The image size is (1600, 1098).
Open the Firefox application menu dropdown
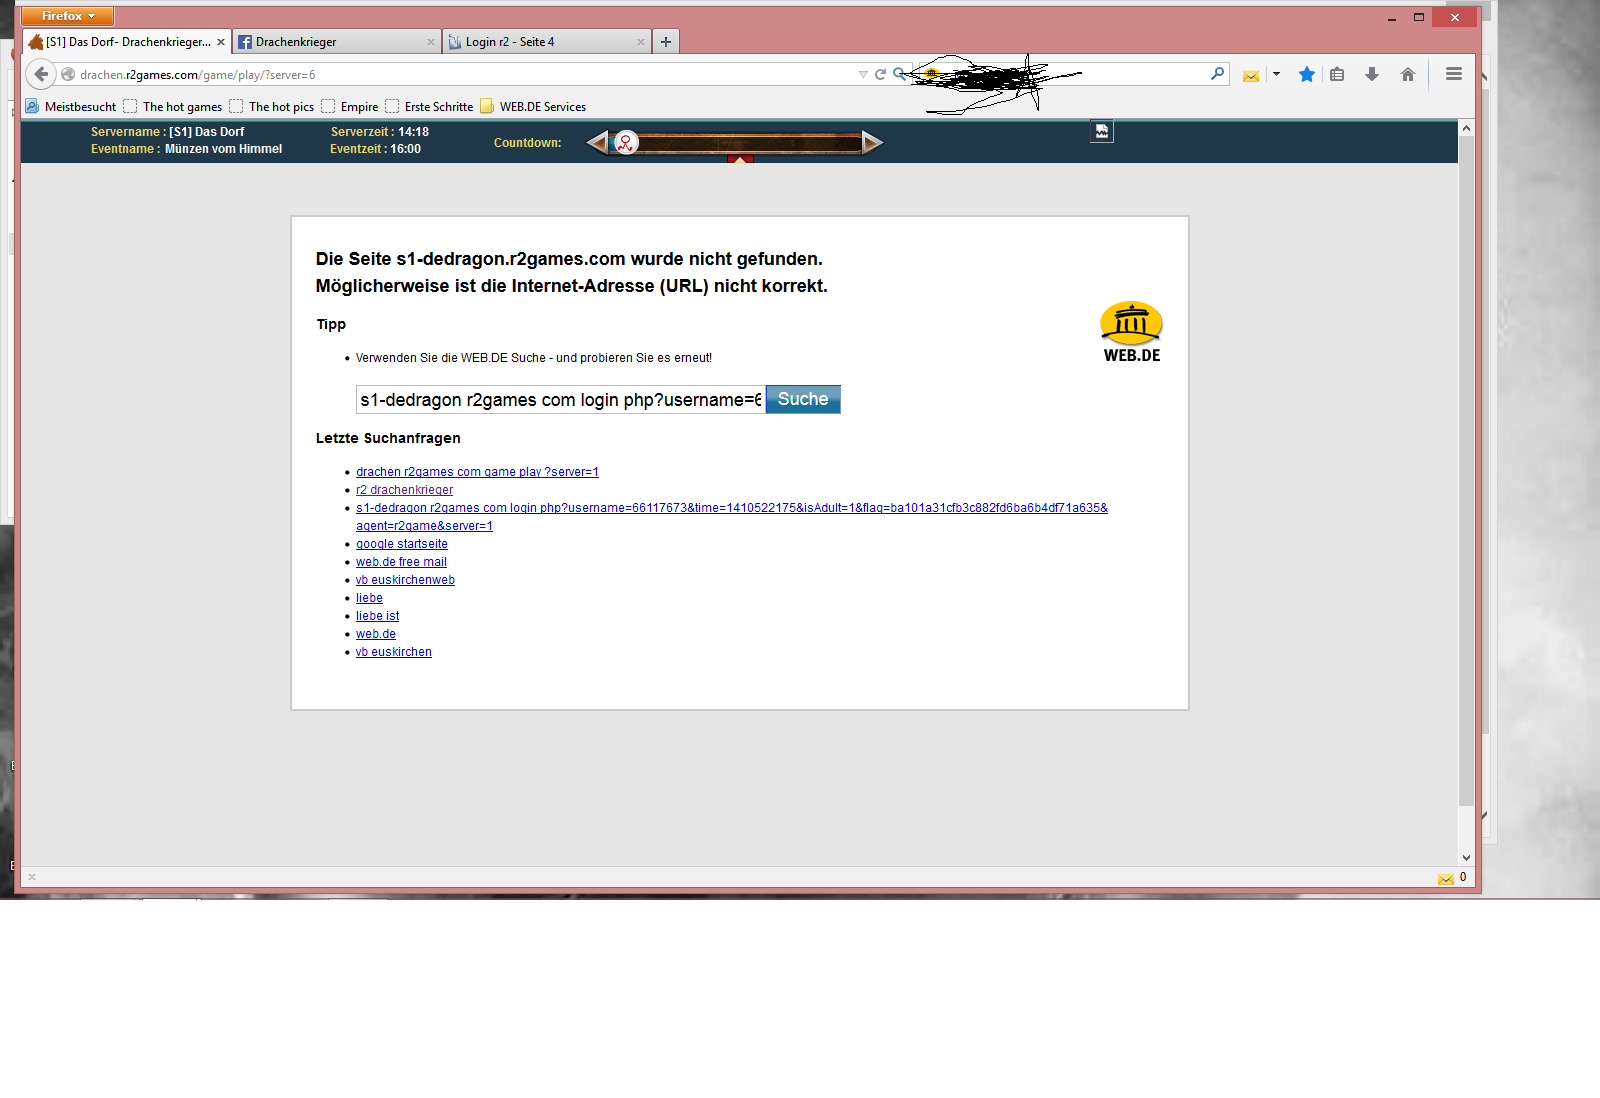[68, 16]
